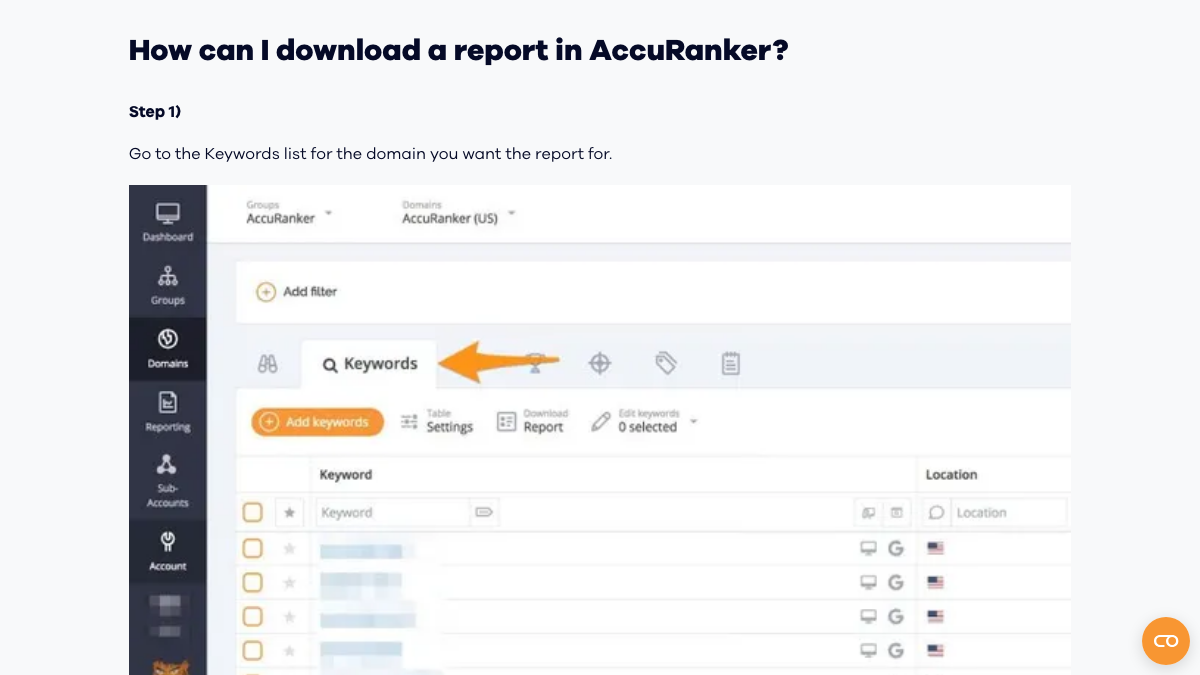Image resolution: width=1200 pixels, height=675 pixels.
Task: Open Table Settings
Action: pos(437,421)
